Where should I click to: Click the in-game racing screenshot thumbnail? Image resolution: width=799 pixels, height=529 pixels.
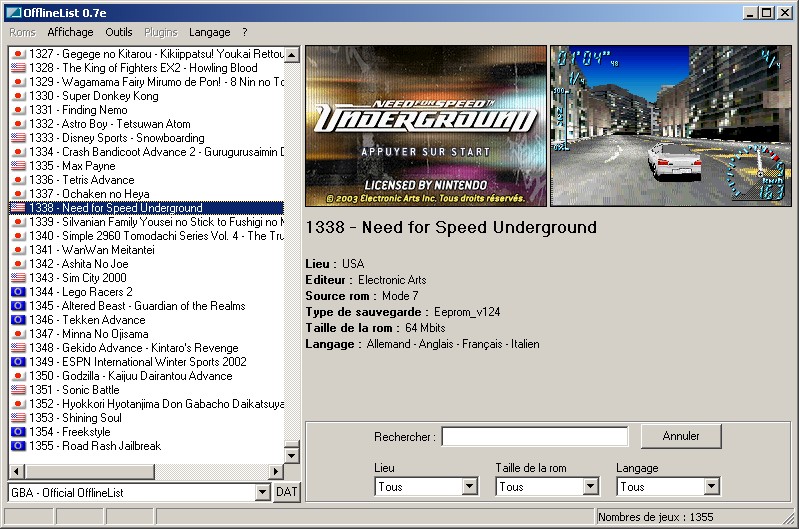(671, 126)
